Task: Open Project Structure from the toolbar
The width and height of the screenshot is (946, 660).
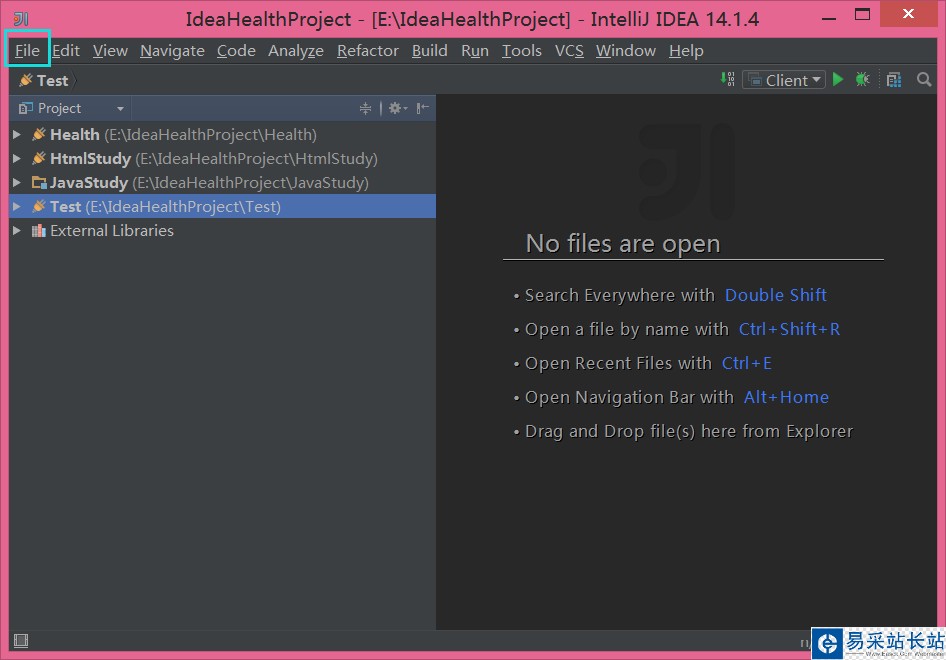Action: [x=894, y=79]
